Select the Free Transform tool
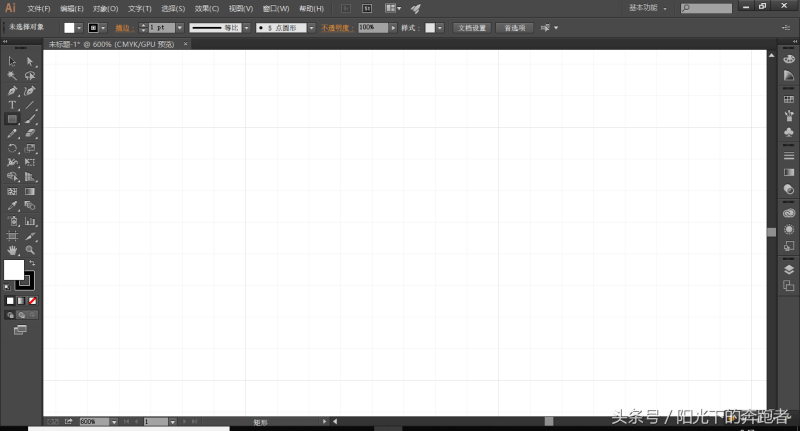Image resolution: width=800 pixels, height=431 pixels. point(30,163)
